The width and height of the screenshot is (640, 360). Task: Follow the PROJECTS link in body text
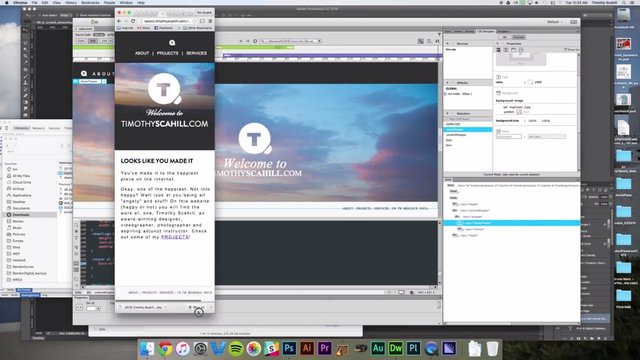pos(175,237)
